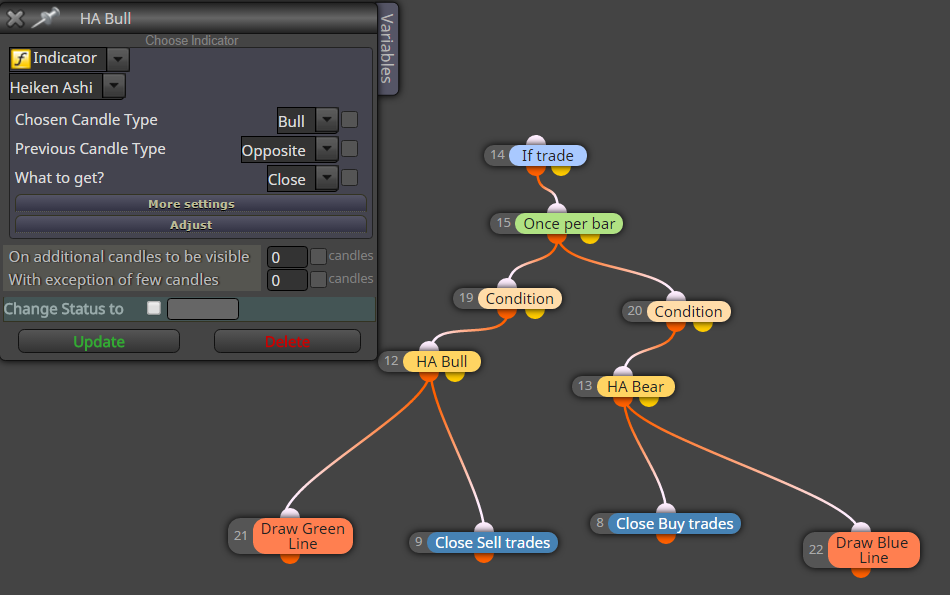Pin the HA Bull properties panel
This screenshot has width=950, height=595.
tap(46, 18)
